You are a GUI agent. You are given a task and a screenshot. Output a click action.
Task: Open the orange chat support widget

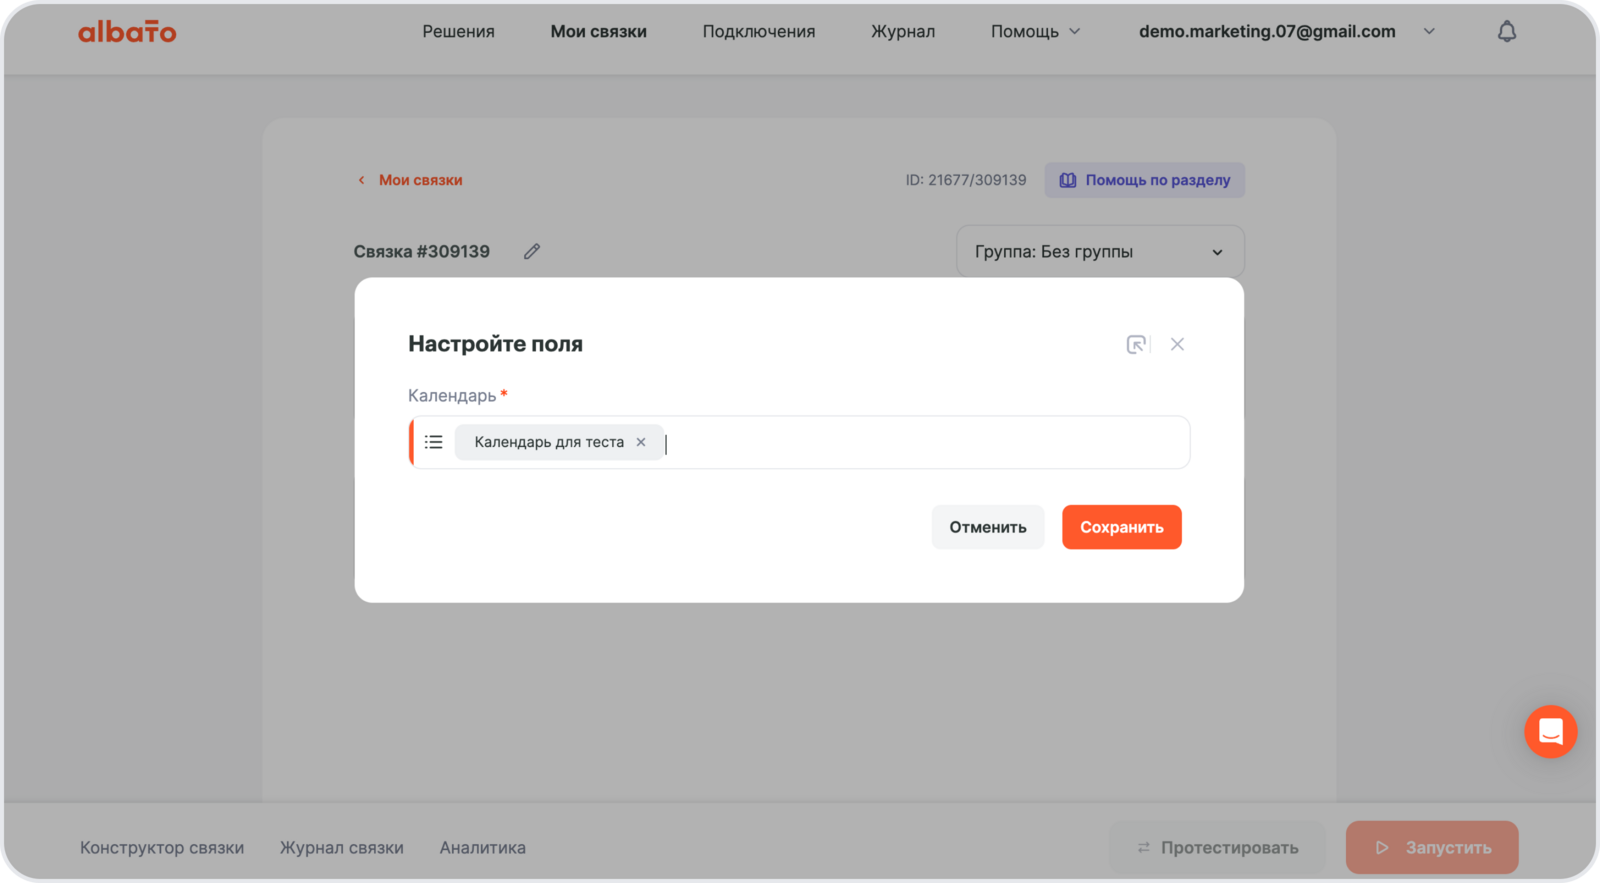tap(1550, 731)
